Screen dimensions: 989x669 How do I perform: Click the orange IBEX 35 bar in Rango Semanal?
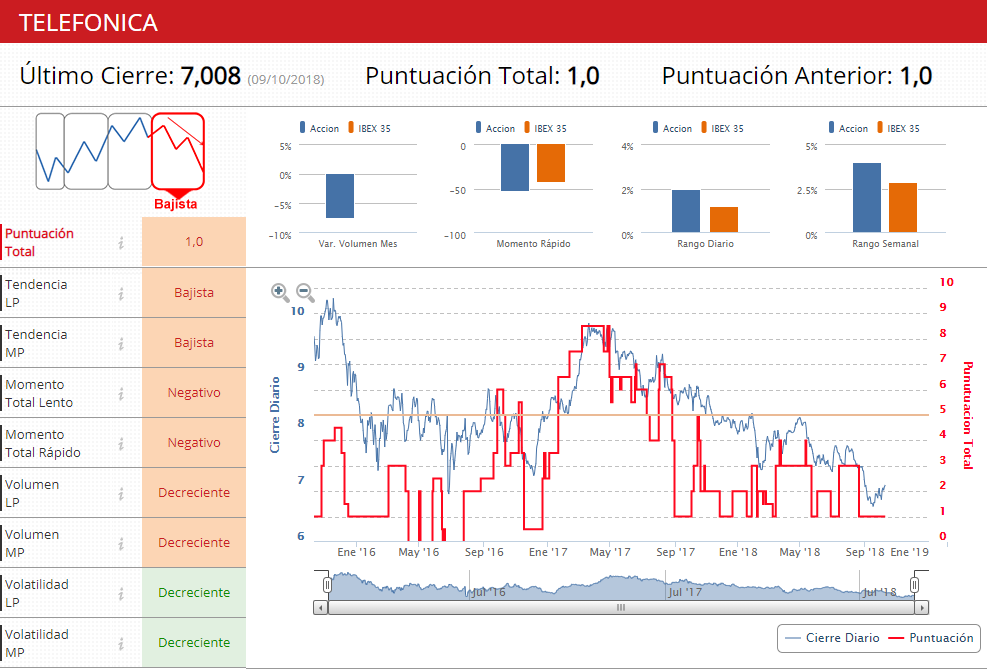pos(903,208)
